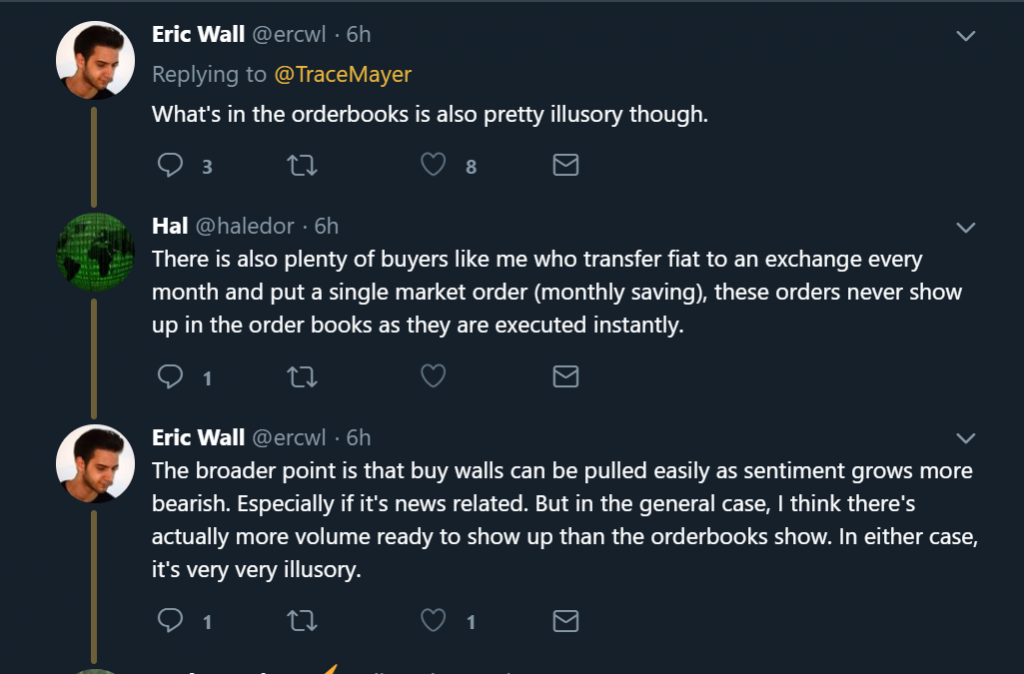Retweet Eric Wall's first orderbooks tweet

tap(301, 164)
